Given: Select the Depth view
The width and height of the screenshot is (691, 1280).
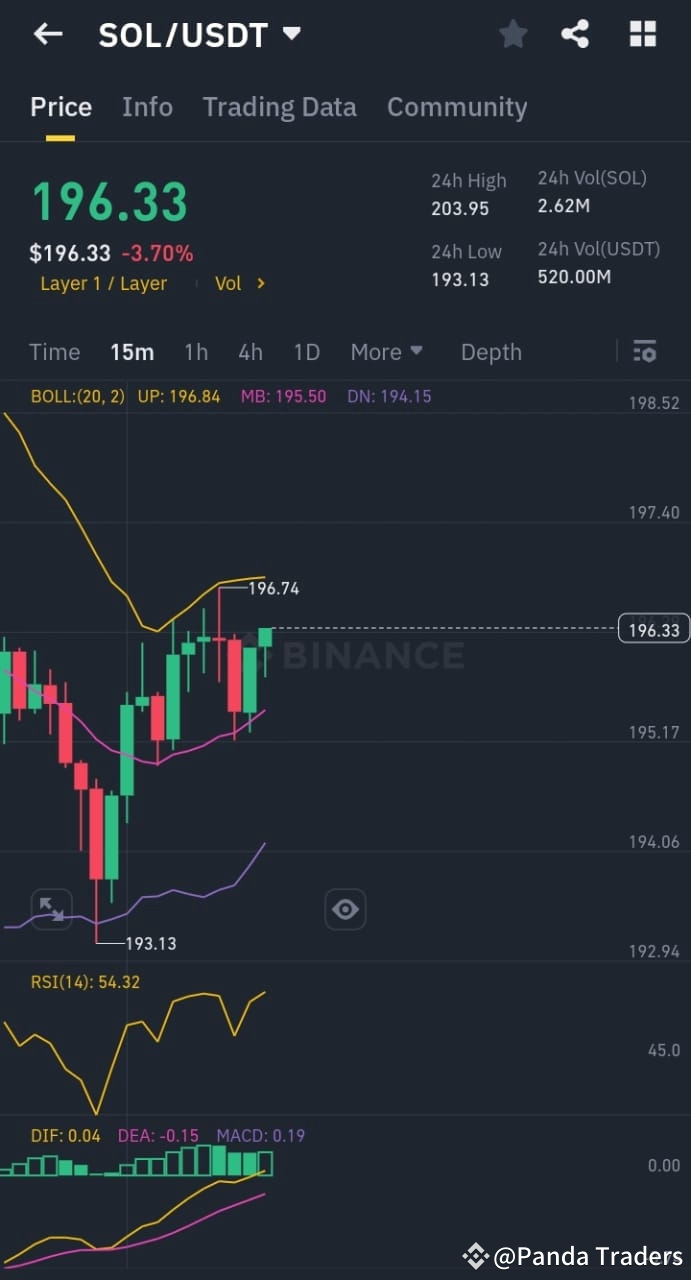Looking at the screenshot, I should pos(491,351).
